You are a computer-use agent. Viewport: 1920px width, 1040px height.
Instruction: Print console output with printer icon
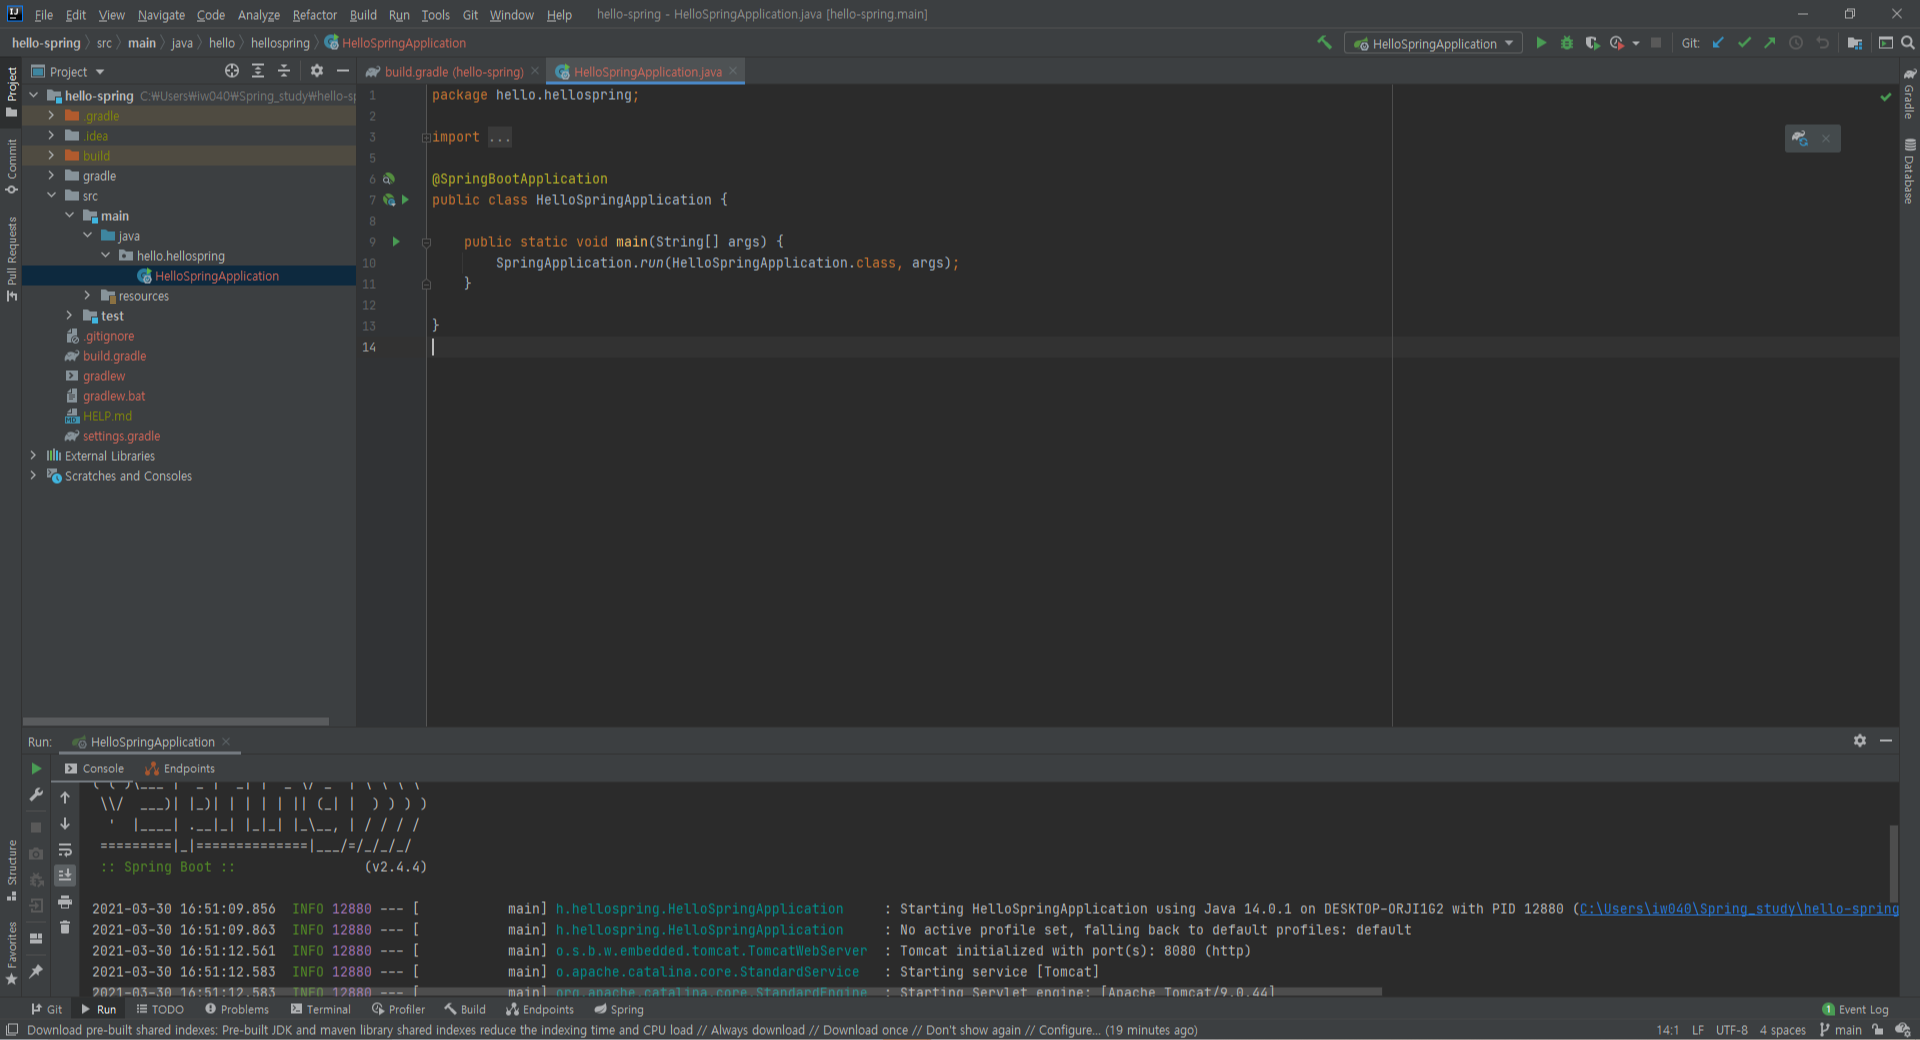pos(65,902)
